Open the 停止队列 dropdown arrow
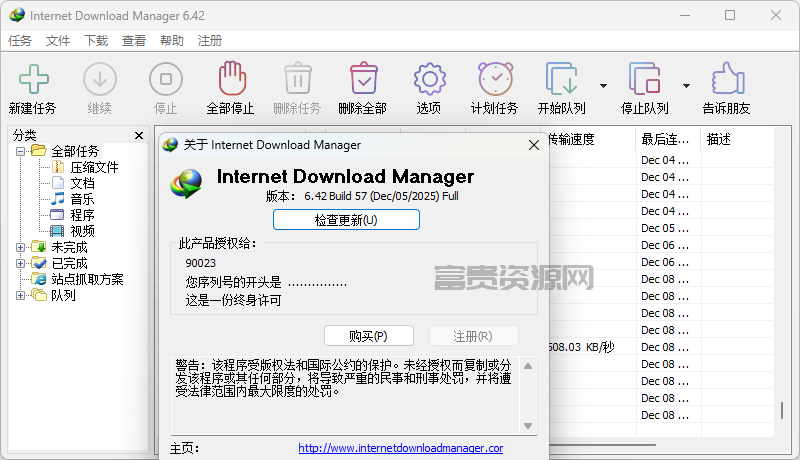The width and height of the screenshot is (800, 460). pos(687,86)
